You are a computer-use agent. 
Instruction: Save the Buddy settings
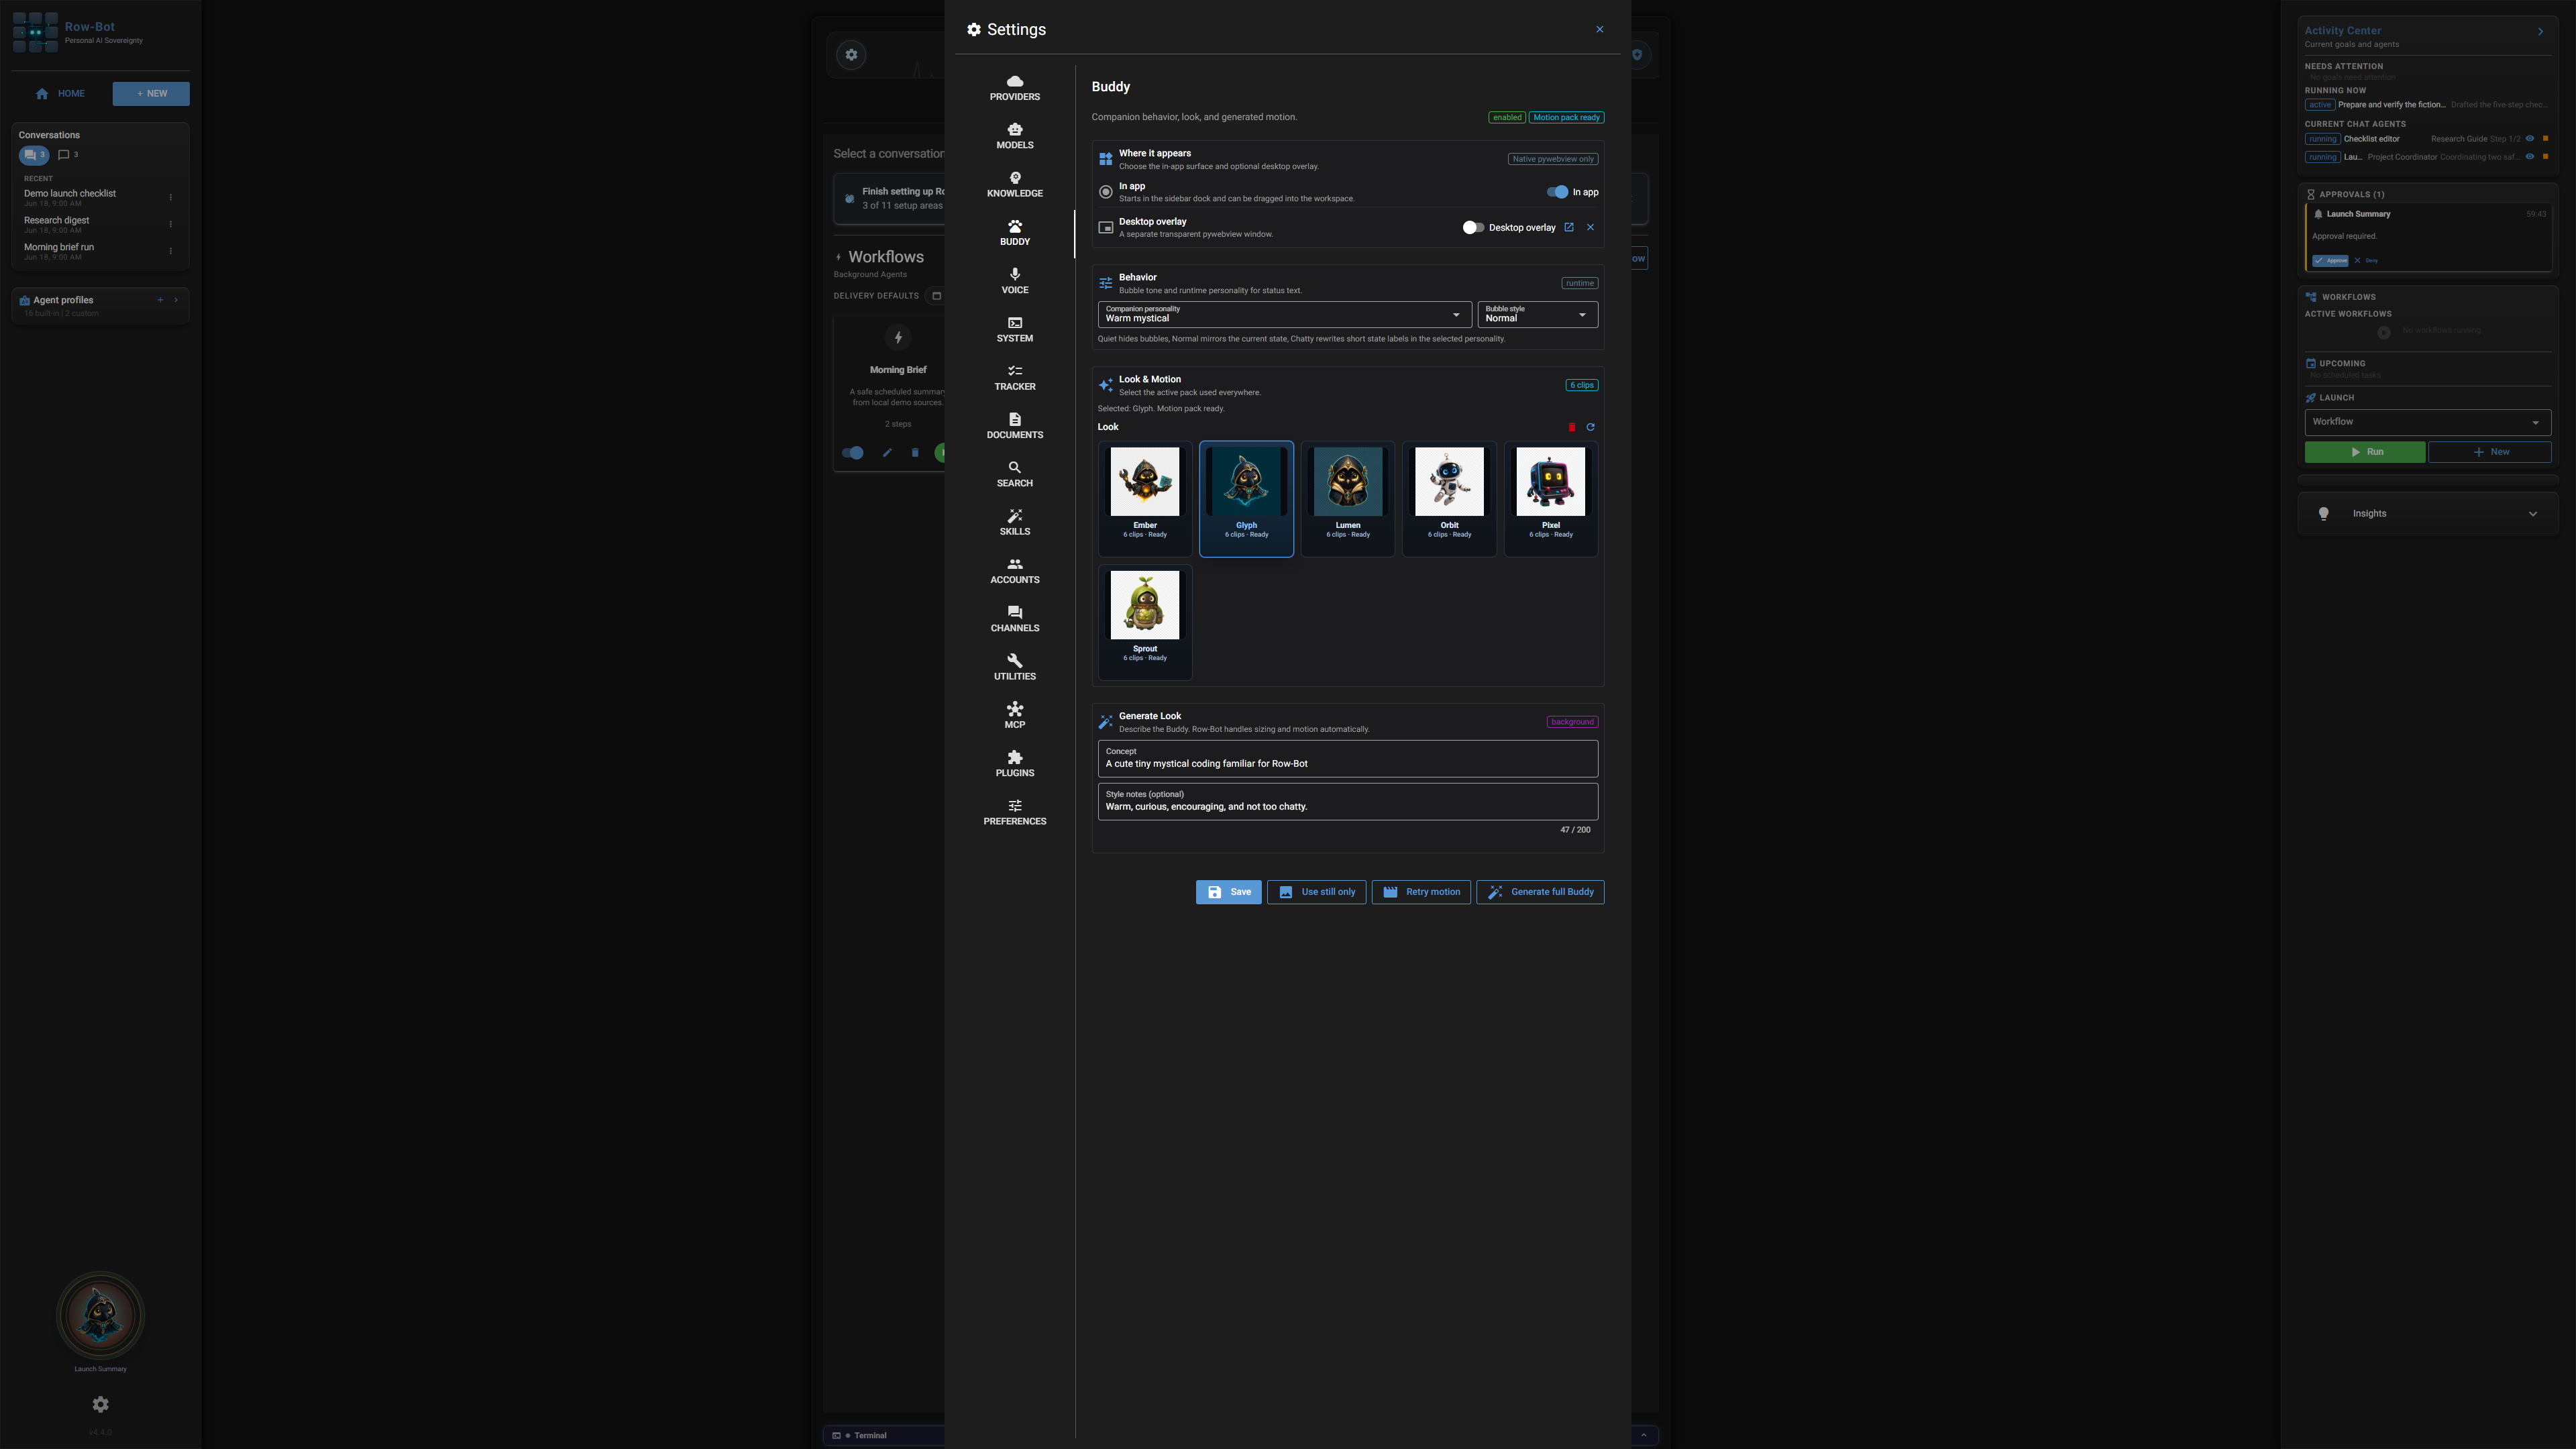click(x=1228, y=892)
